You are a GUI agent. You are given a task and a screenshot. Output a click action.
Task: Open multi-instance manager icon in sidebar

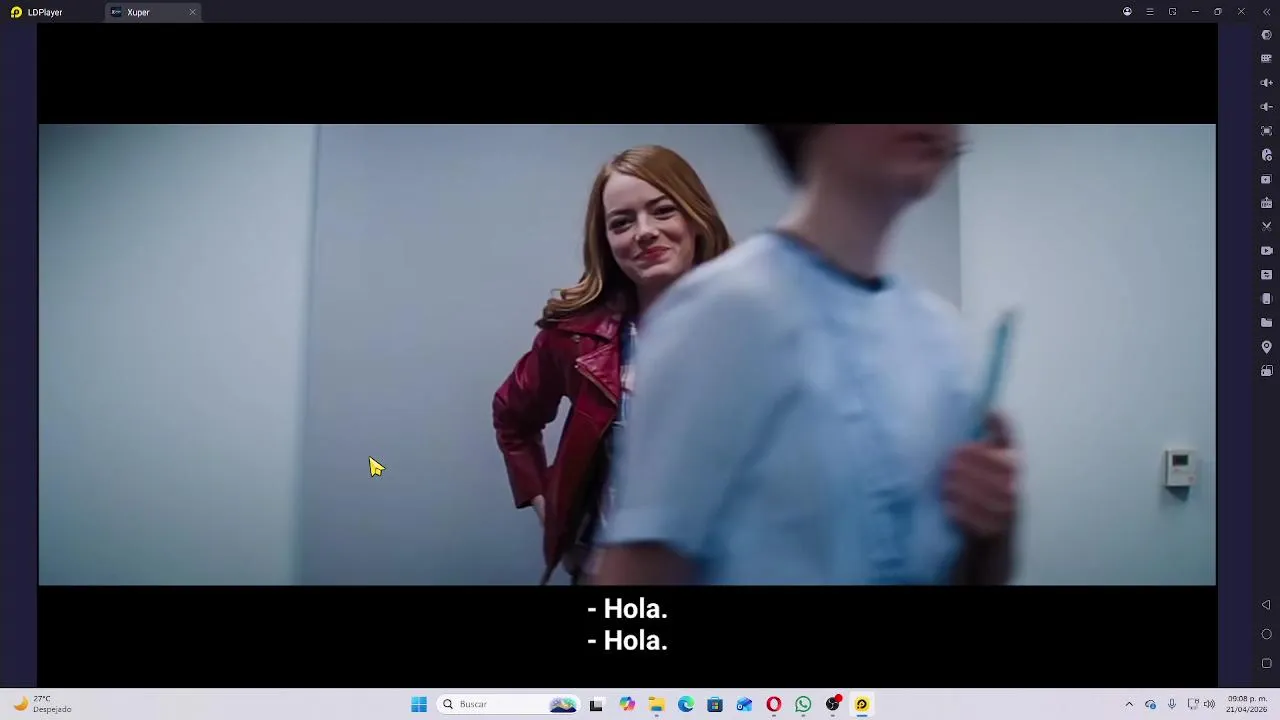coord(1266,179)
